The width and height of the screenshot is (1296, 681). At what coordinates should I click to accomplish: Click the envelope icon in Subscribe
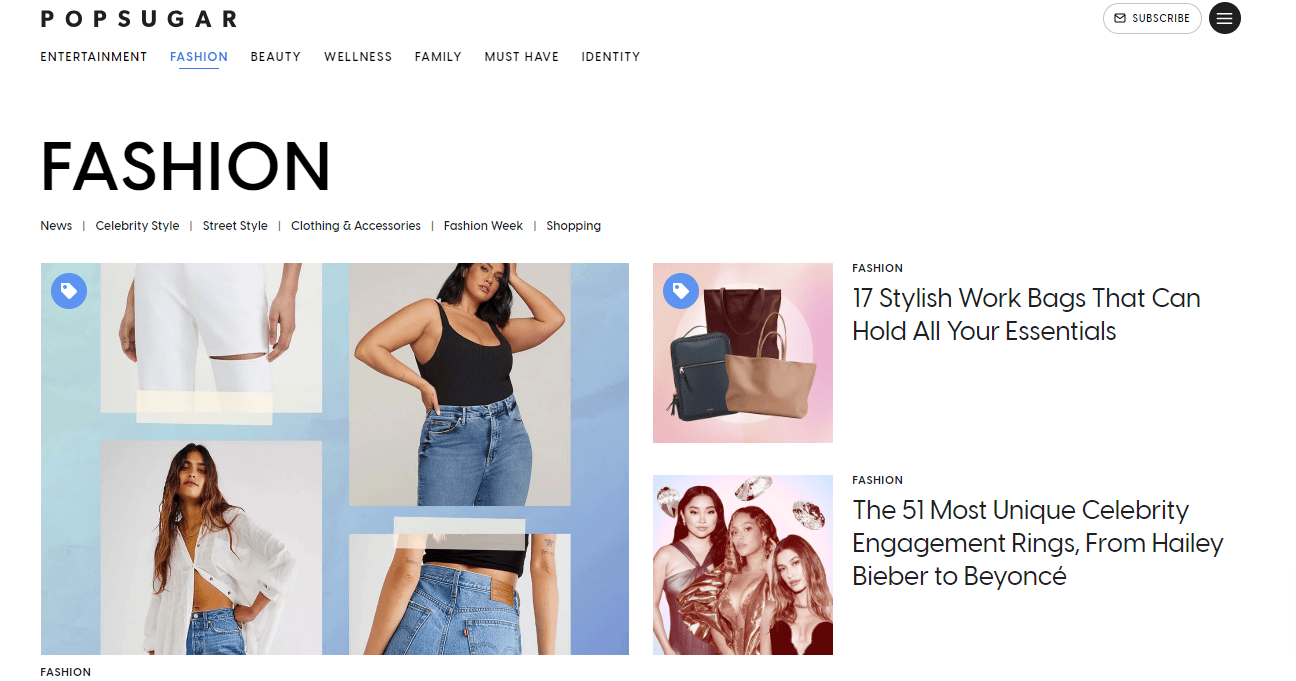[1120, 18]
